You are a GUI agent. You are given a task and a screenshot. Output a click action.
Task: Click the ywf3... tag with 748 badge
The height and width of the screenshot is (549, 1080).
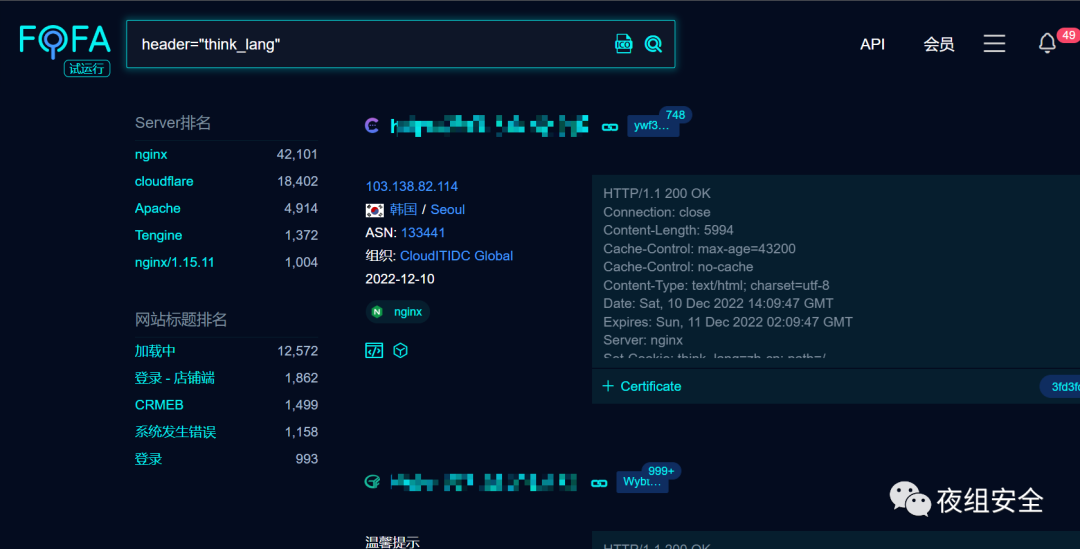click(x=653, y=125)
